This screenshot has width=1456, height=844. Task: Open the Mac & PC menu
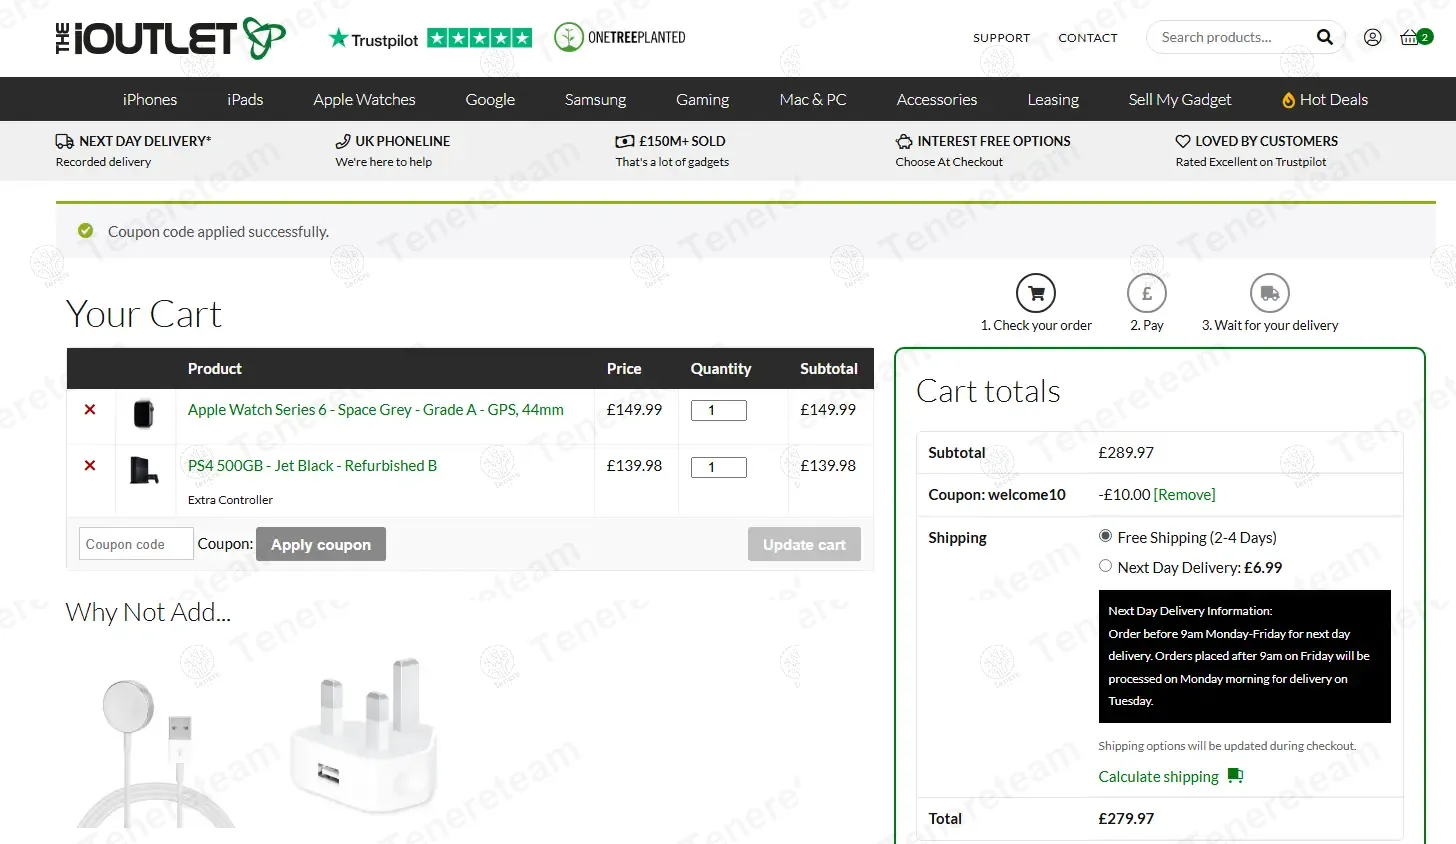pos(812,99)
